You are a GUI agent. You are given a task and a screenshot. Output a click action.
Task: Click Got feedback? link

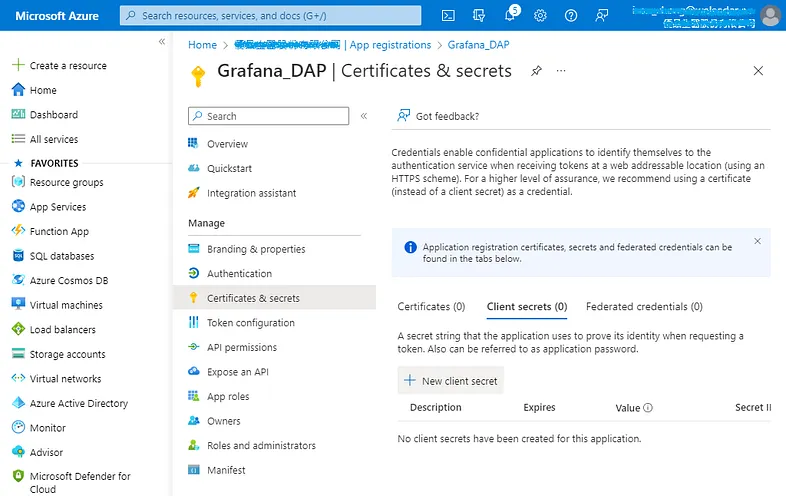tap(438, 116)
